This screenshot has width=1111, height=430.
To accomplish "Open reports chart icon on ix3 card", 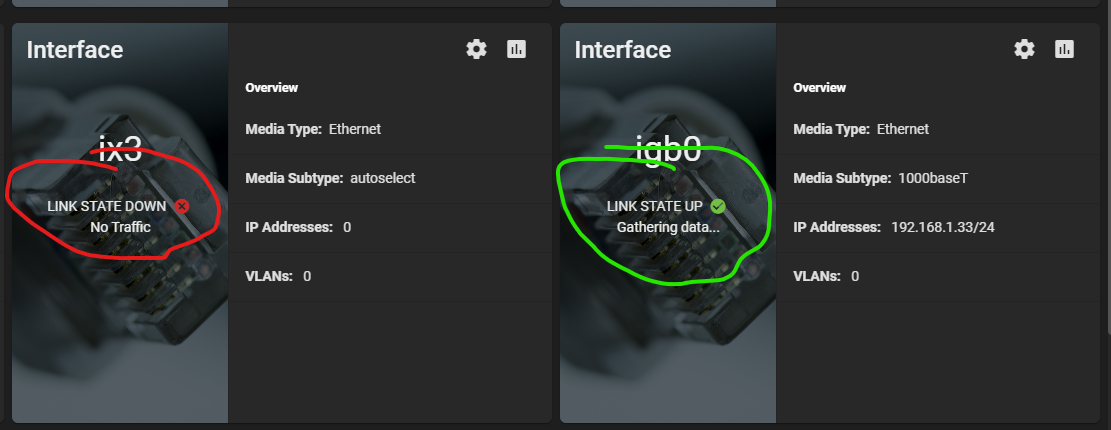I will click(x=517, y=49).
